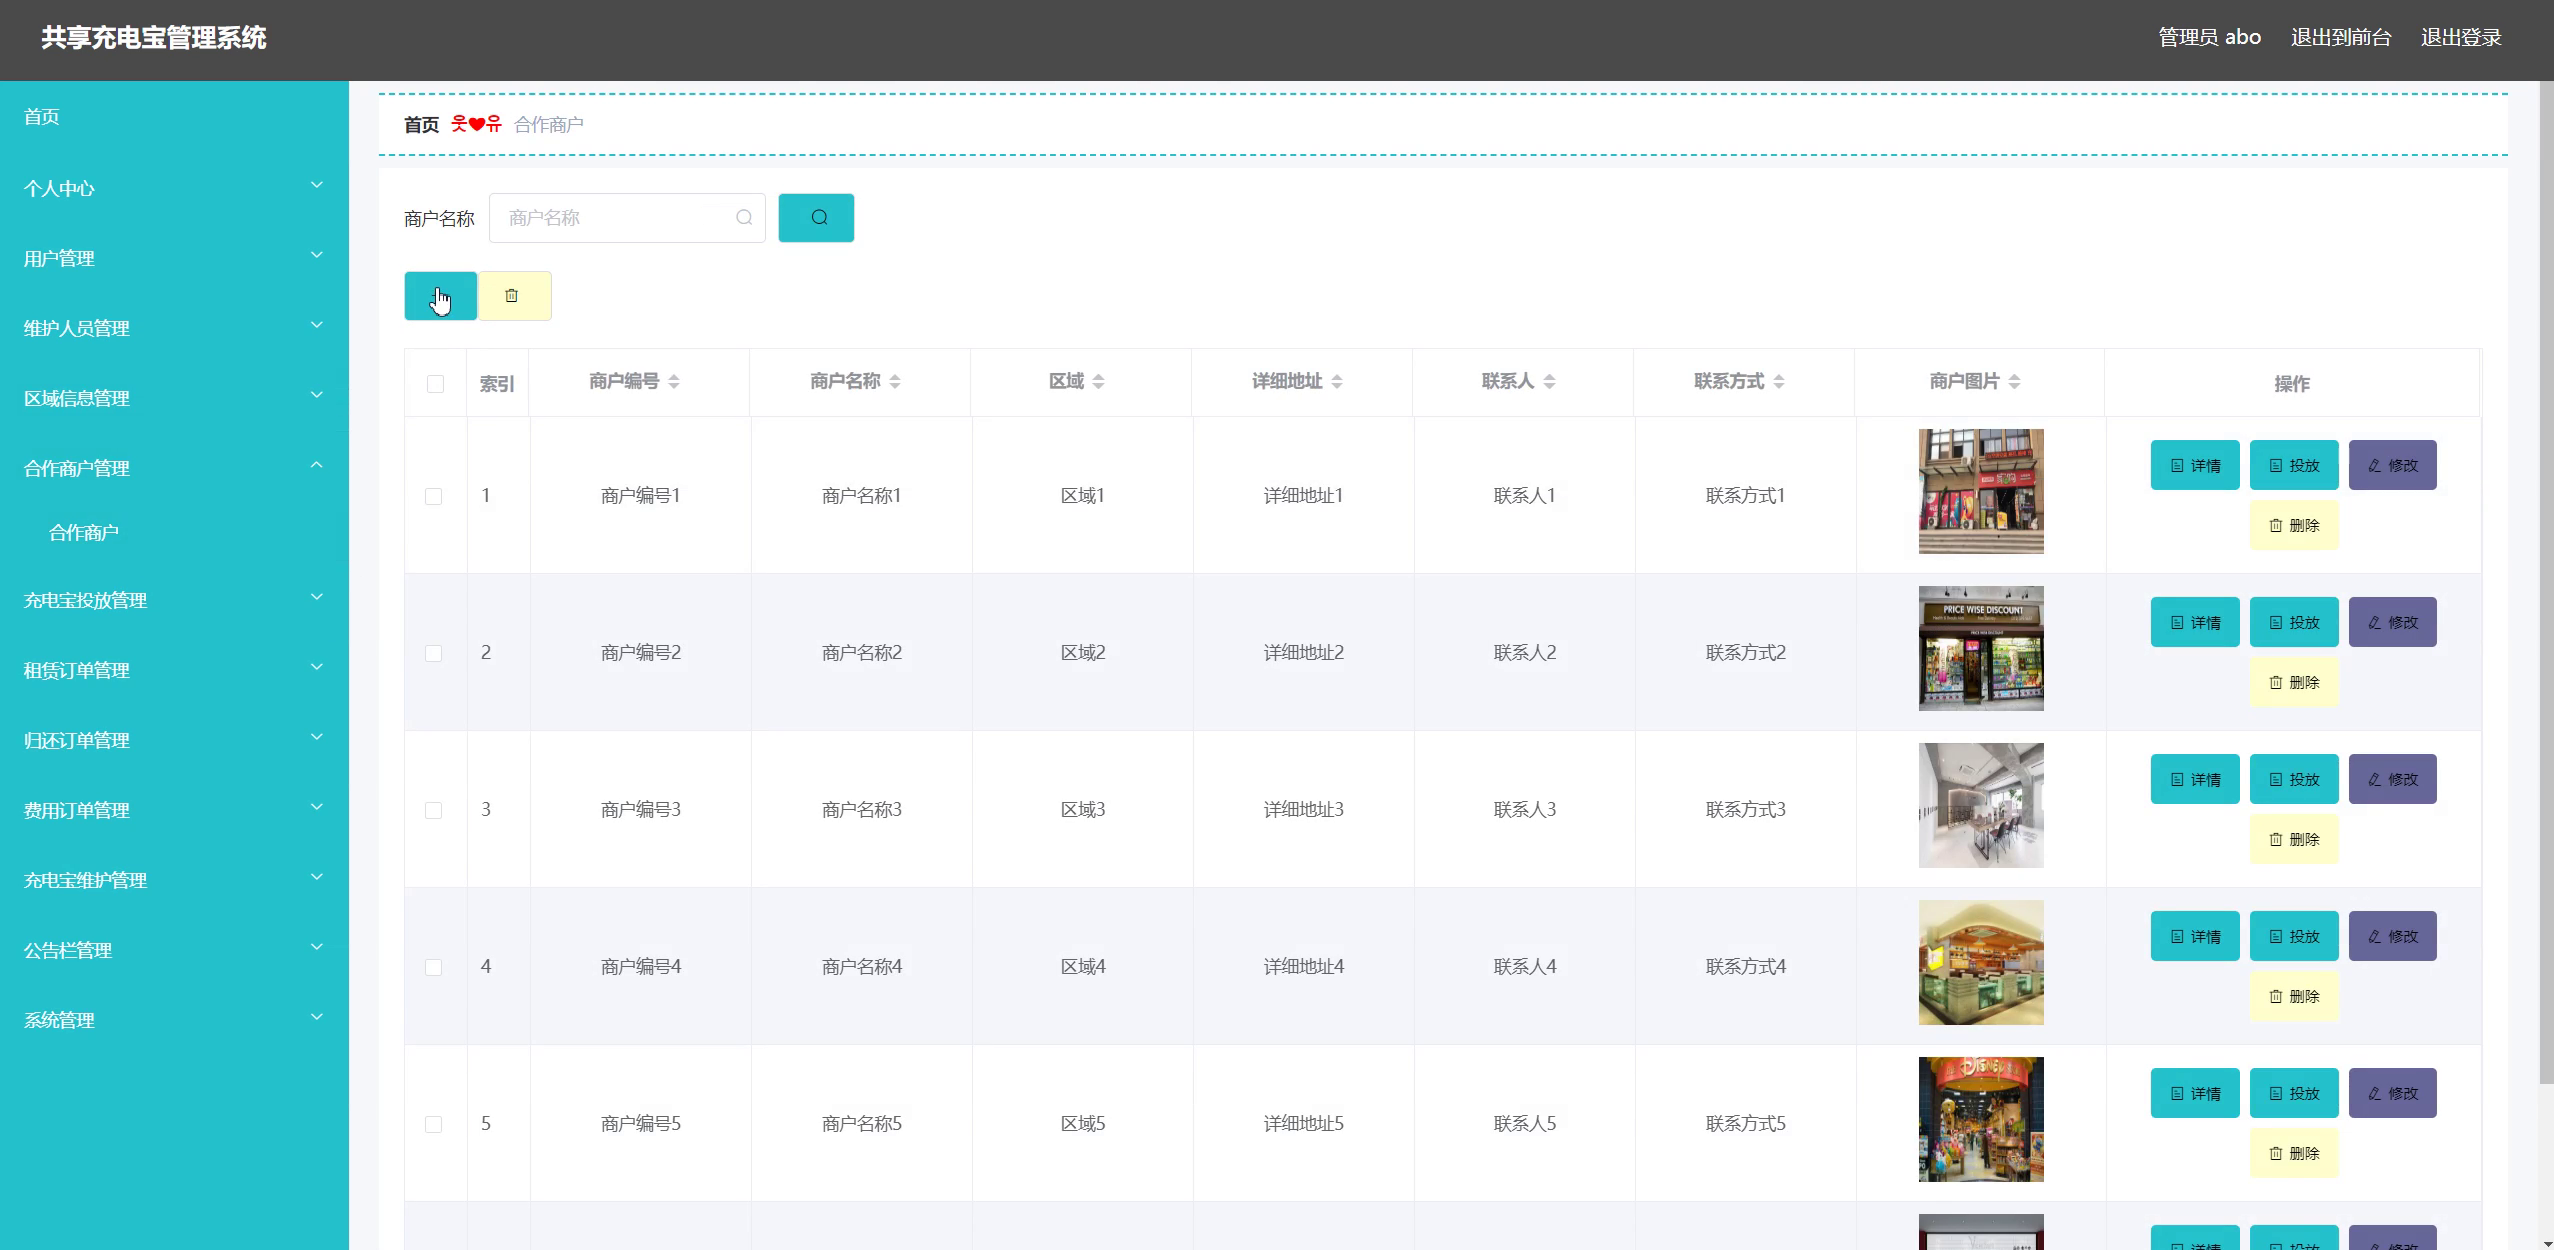Open merchant image thumbnail for 商户名称1

tap(1981, 491)
